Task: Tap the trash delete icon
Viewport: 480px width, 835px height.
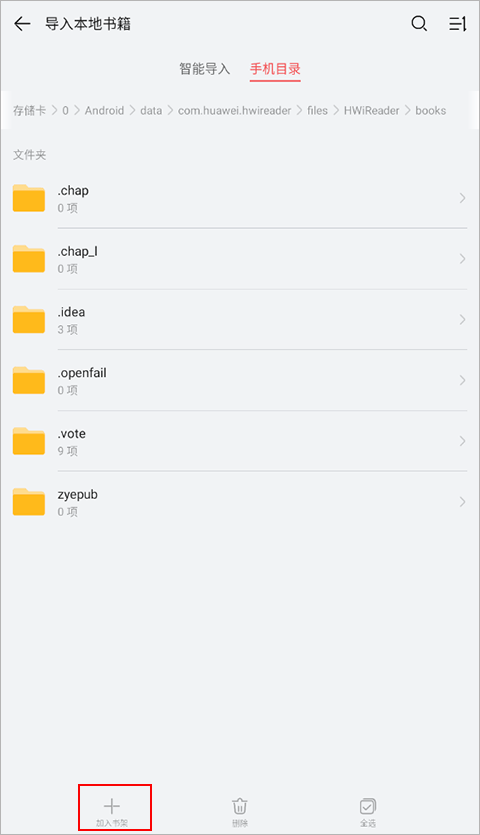Action: pyautogui.click(x=240, y=806)
